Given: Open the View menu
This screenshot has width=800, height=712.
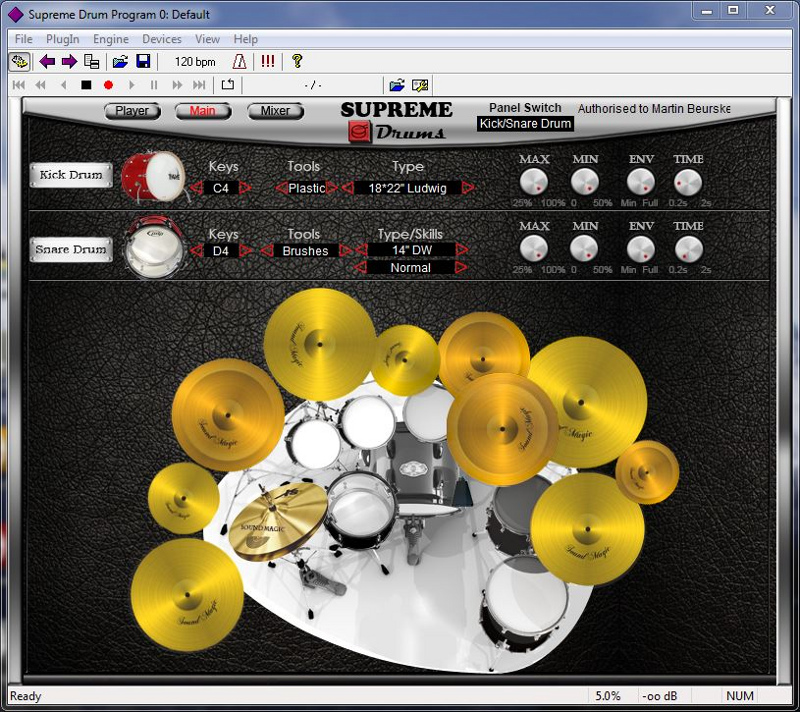Looking at the screenshot, I should pyautogui.click(x=207, y=39).
